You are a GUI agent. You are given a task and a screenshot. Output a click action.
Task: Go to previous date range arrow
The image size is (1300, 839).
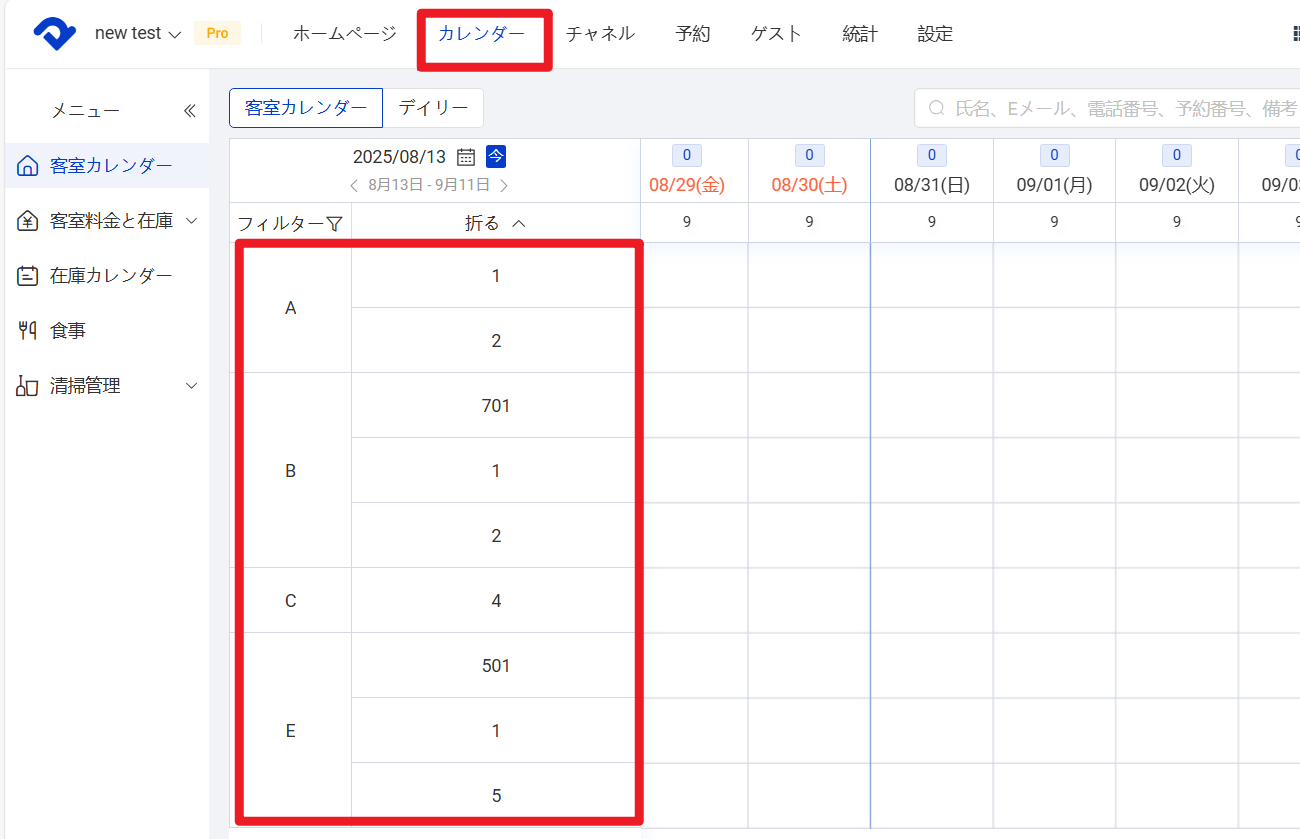coord(354,185)
